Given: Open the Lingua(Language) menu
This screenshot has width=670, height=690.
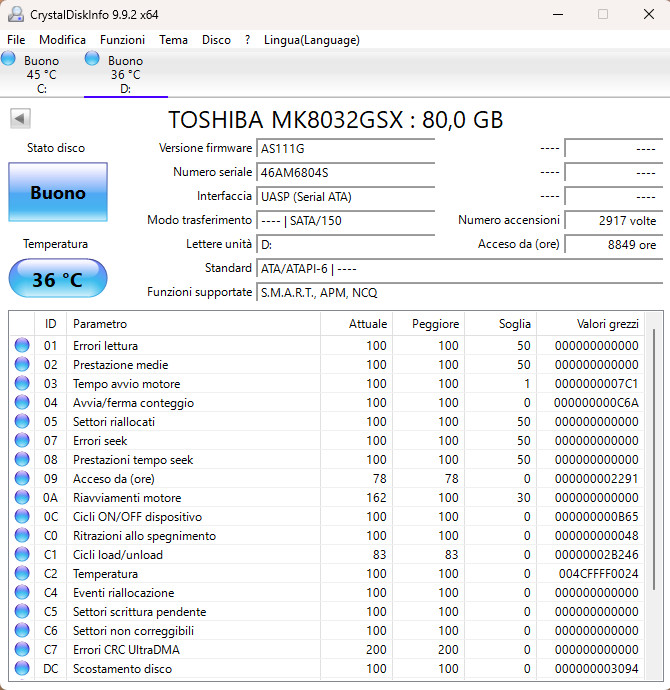Looking at the screenshot, I should [311, 40].
